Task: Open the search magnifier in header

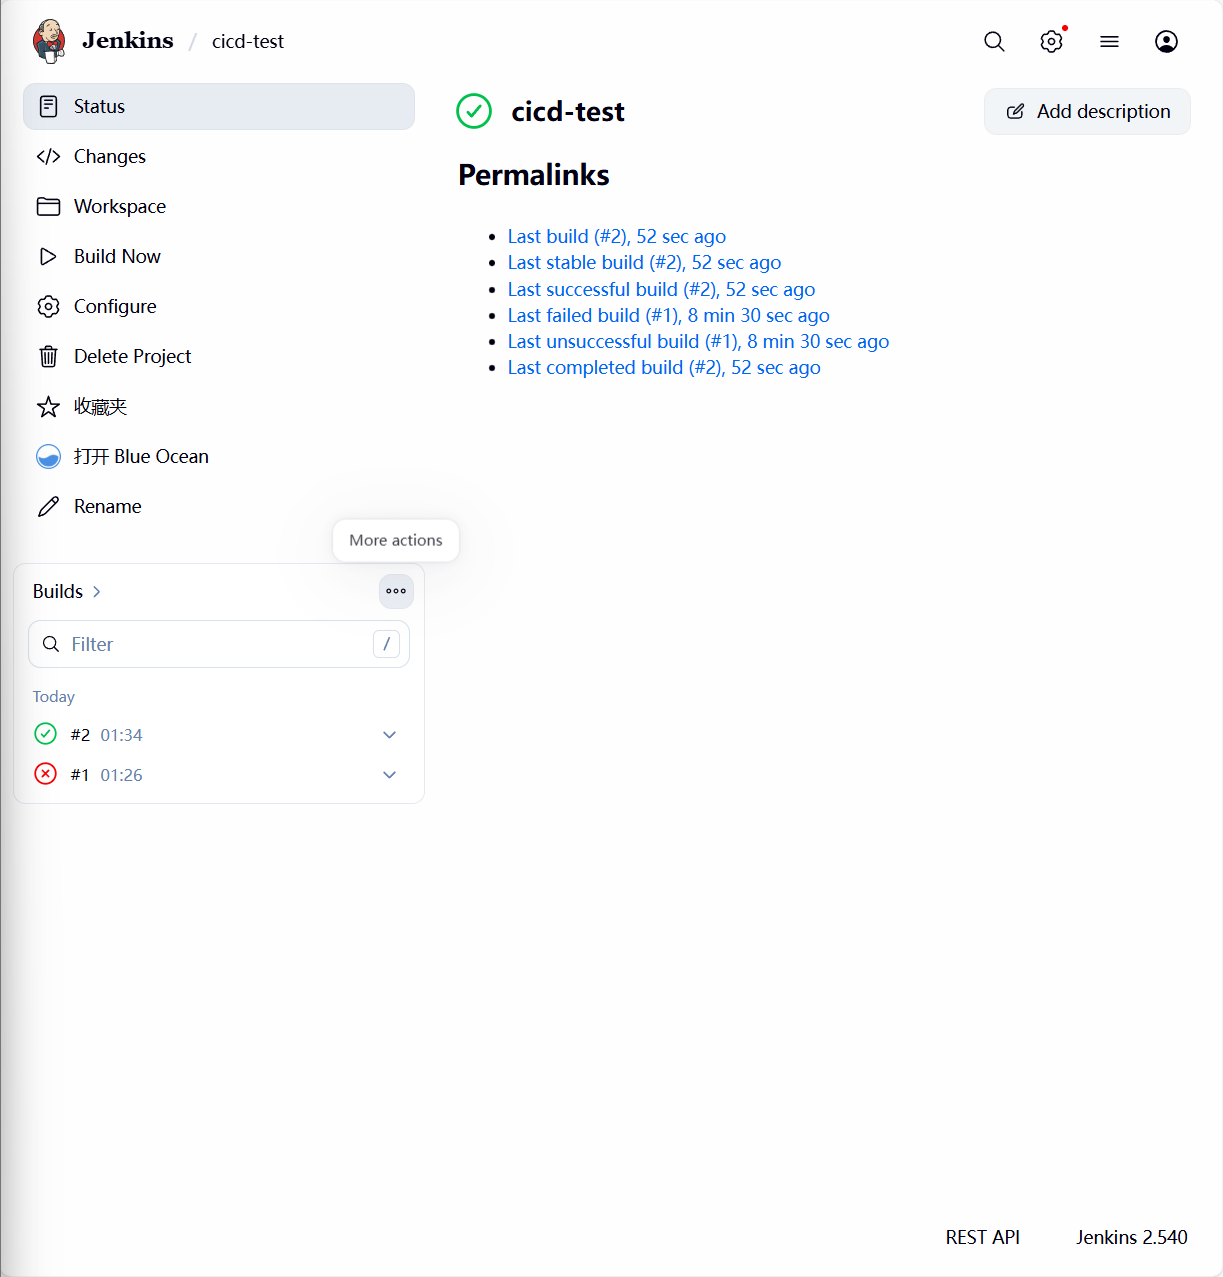Action: point(994,41)
